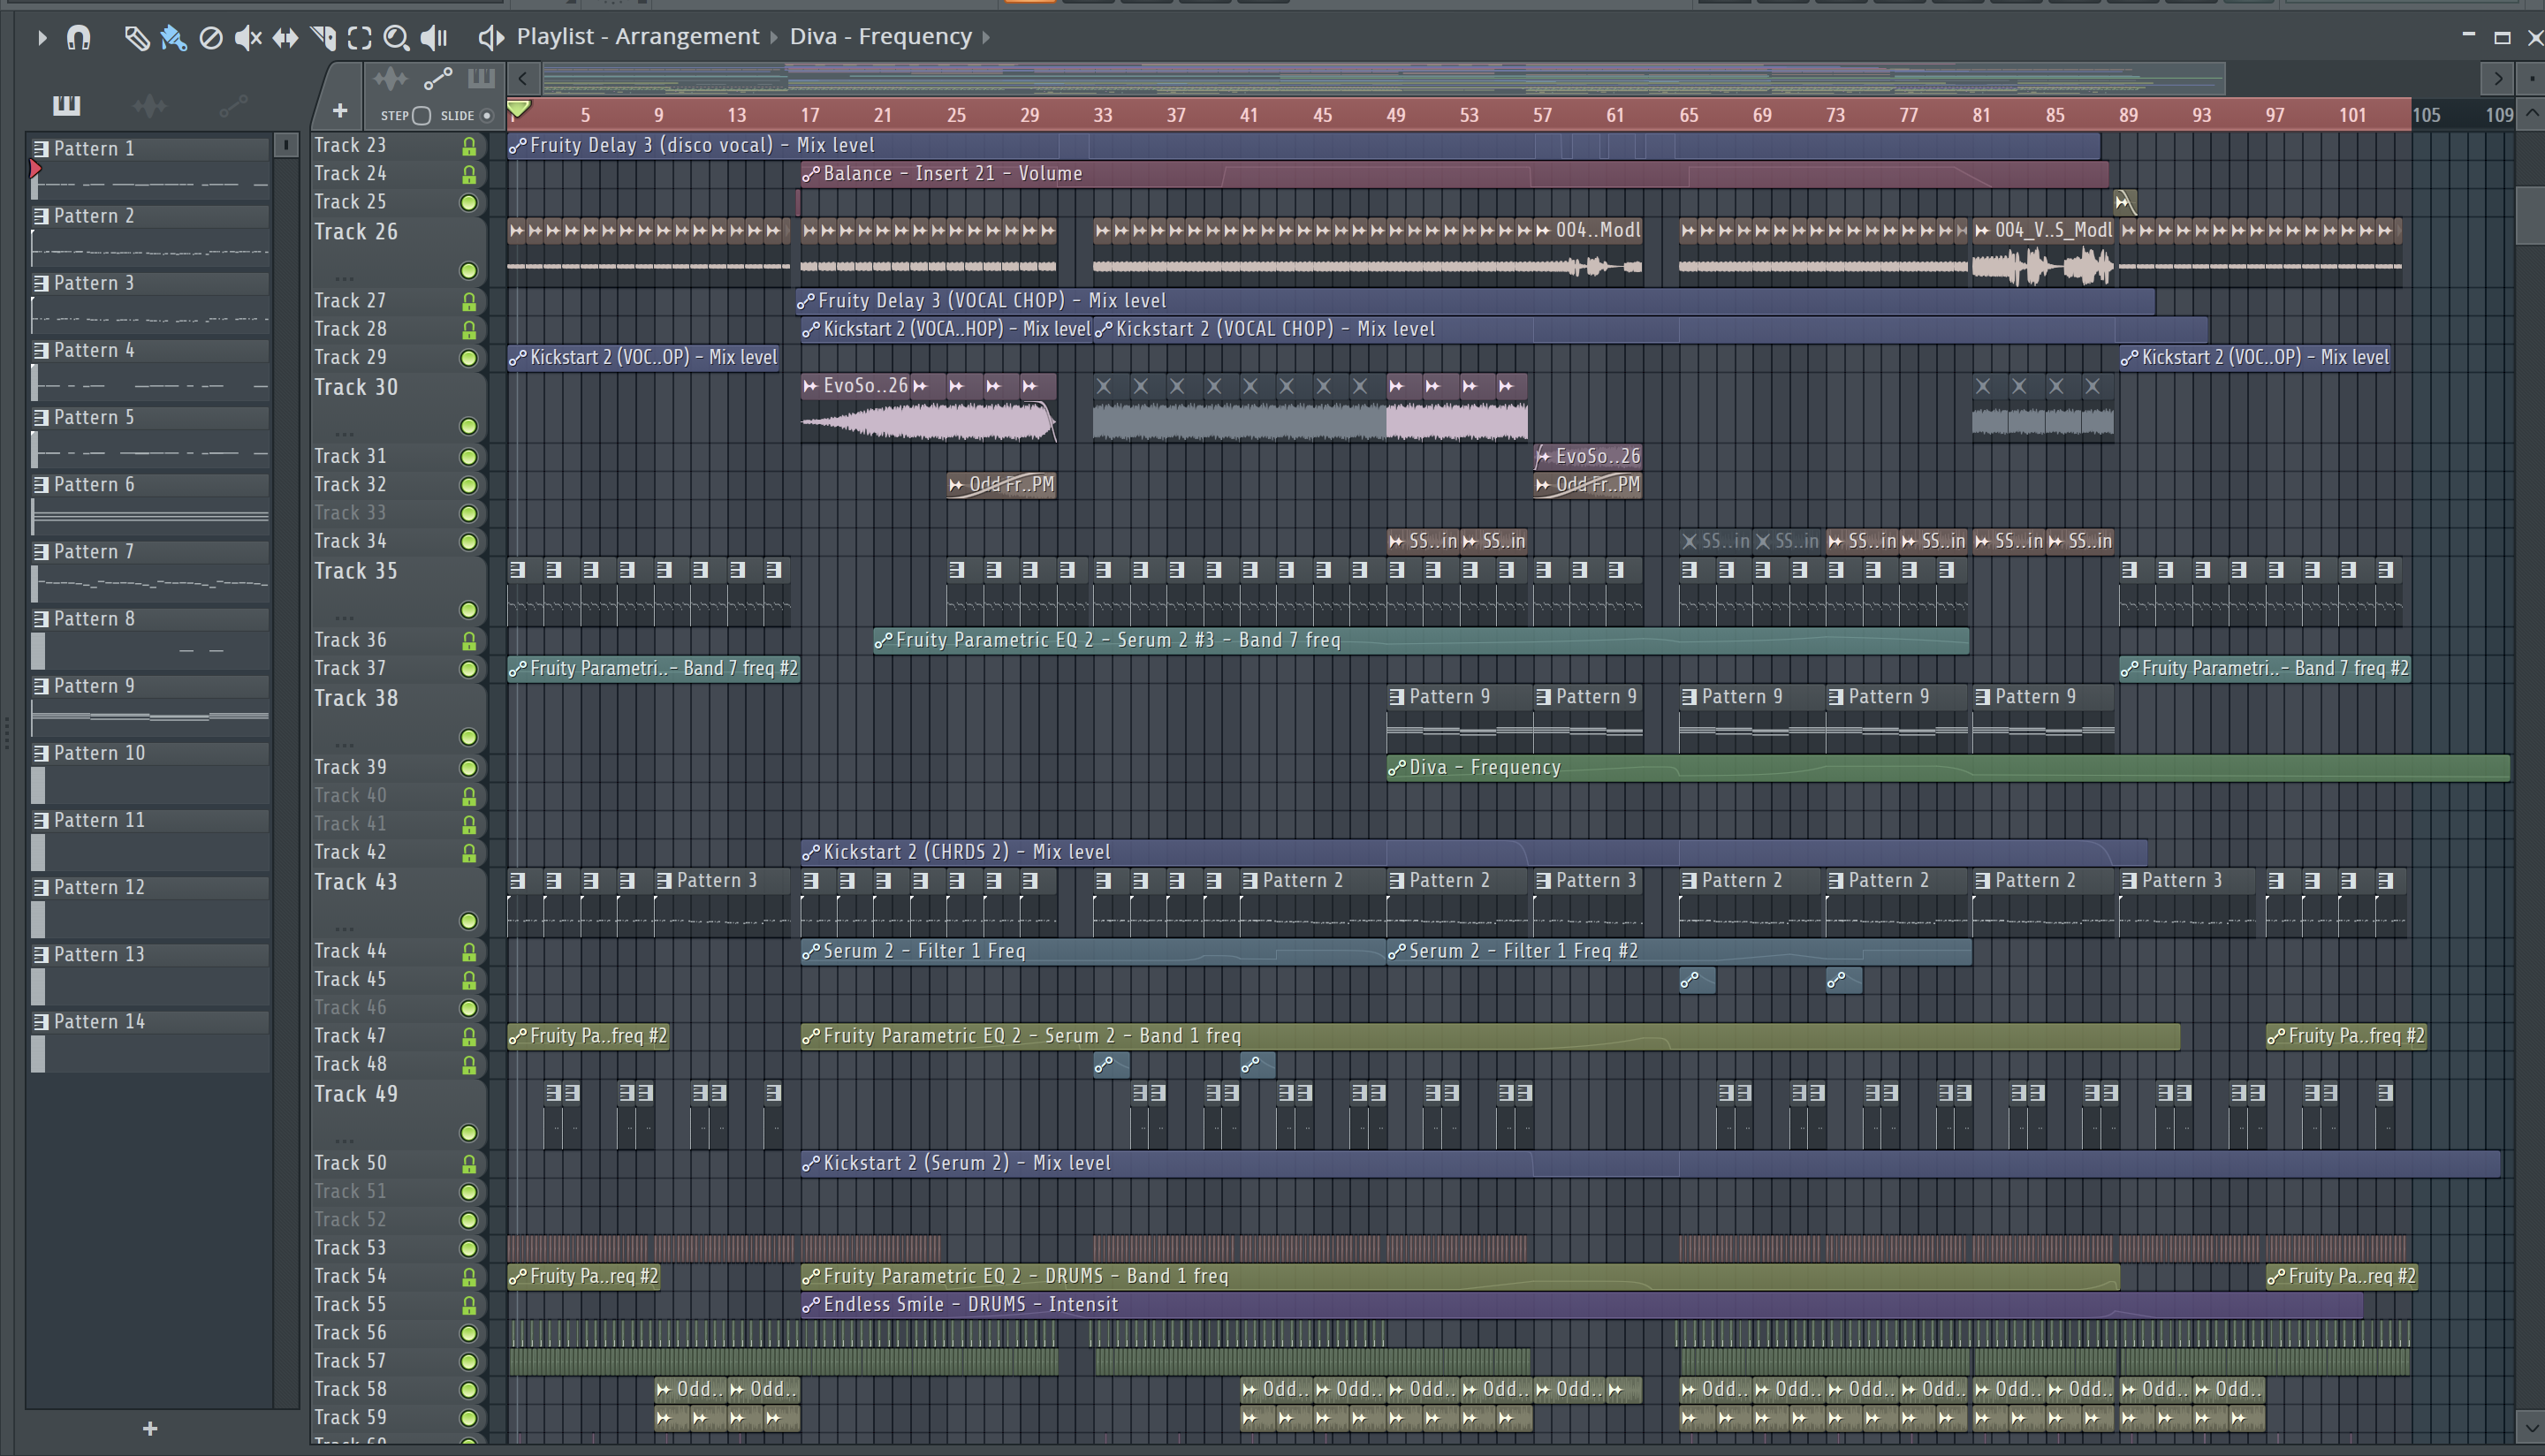Expand Track 49 options dots
The width and height of the screenshot is (2545, 1456).
345,1141
